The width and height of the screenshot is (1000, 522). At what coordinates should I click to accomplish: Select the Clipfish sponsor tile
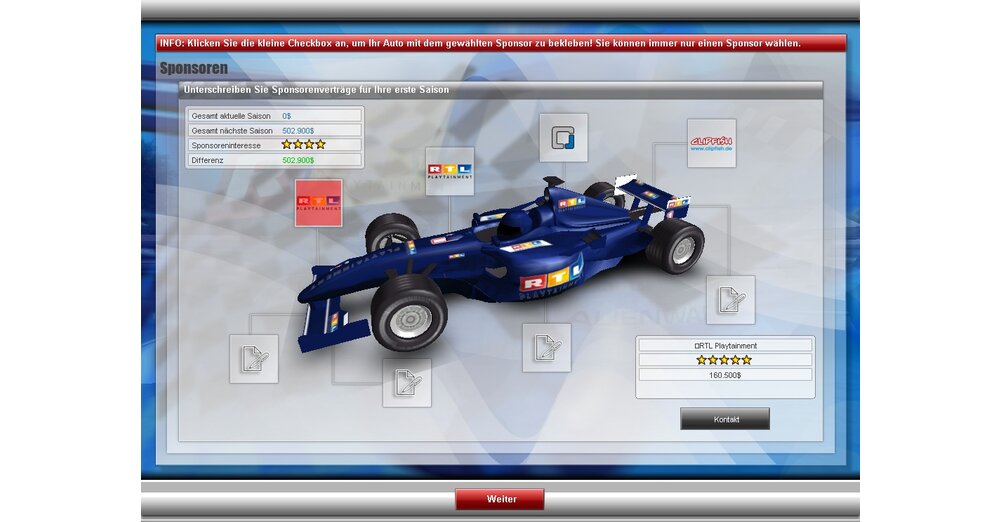(711, 144)
